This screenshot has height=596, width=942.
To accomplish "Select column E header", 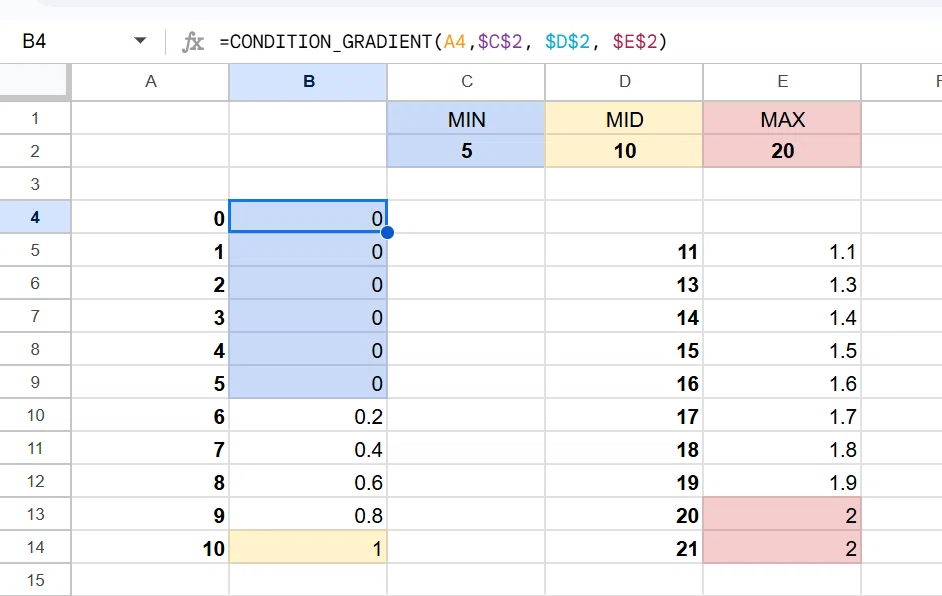I will coord(782,81).
